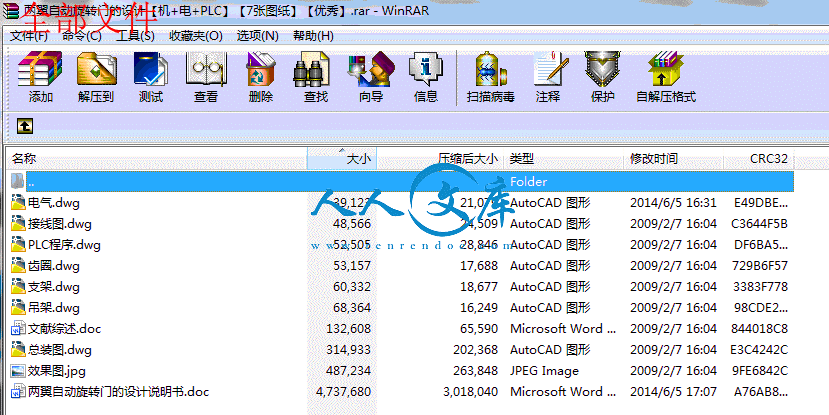Image resolution: width=829 pixels, height=415 pixels.
Task: Open the 收藏夹(O) menu
Action: [x=196, y=36]
